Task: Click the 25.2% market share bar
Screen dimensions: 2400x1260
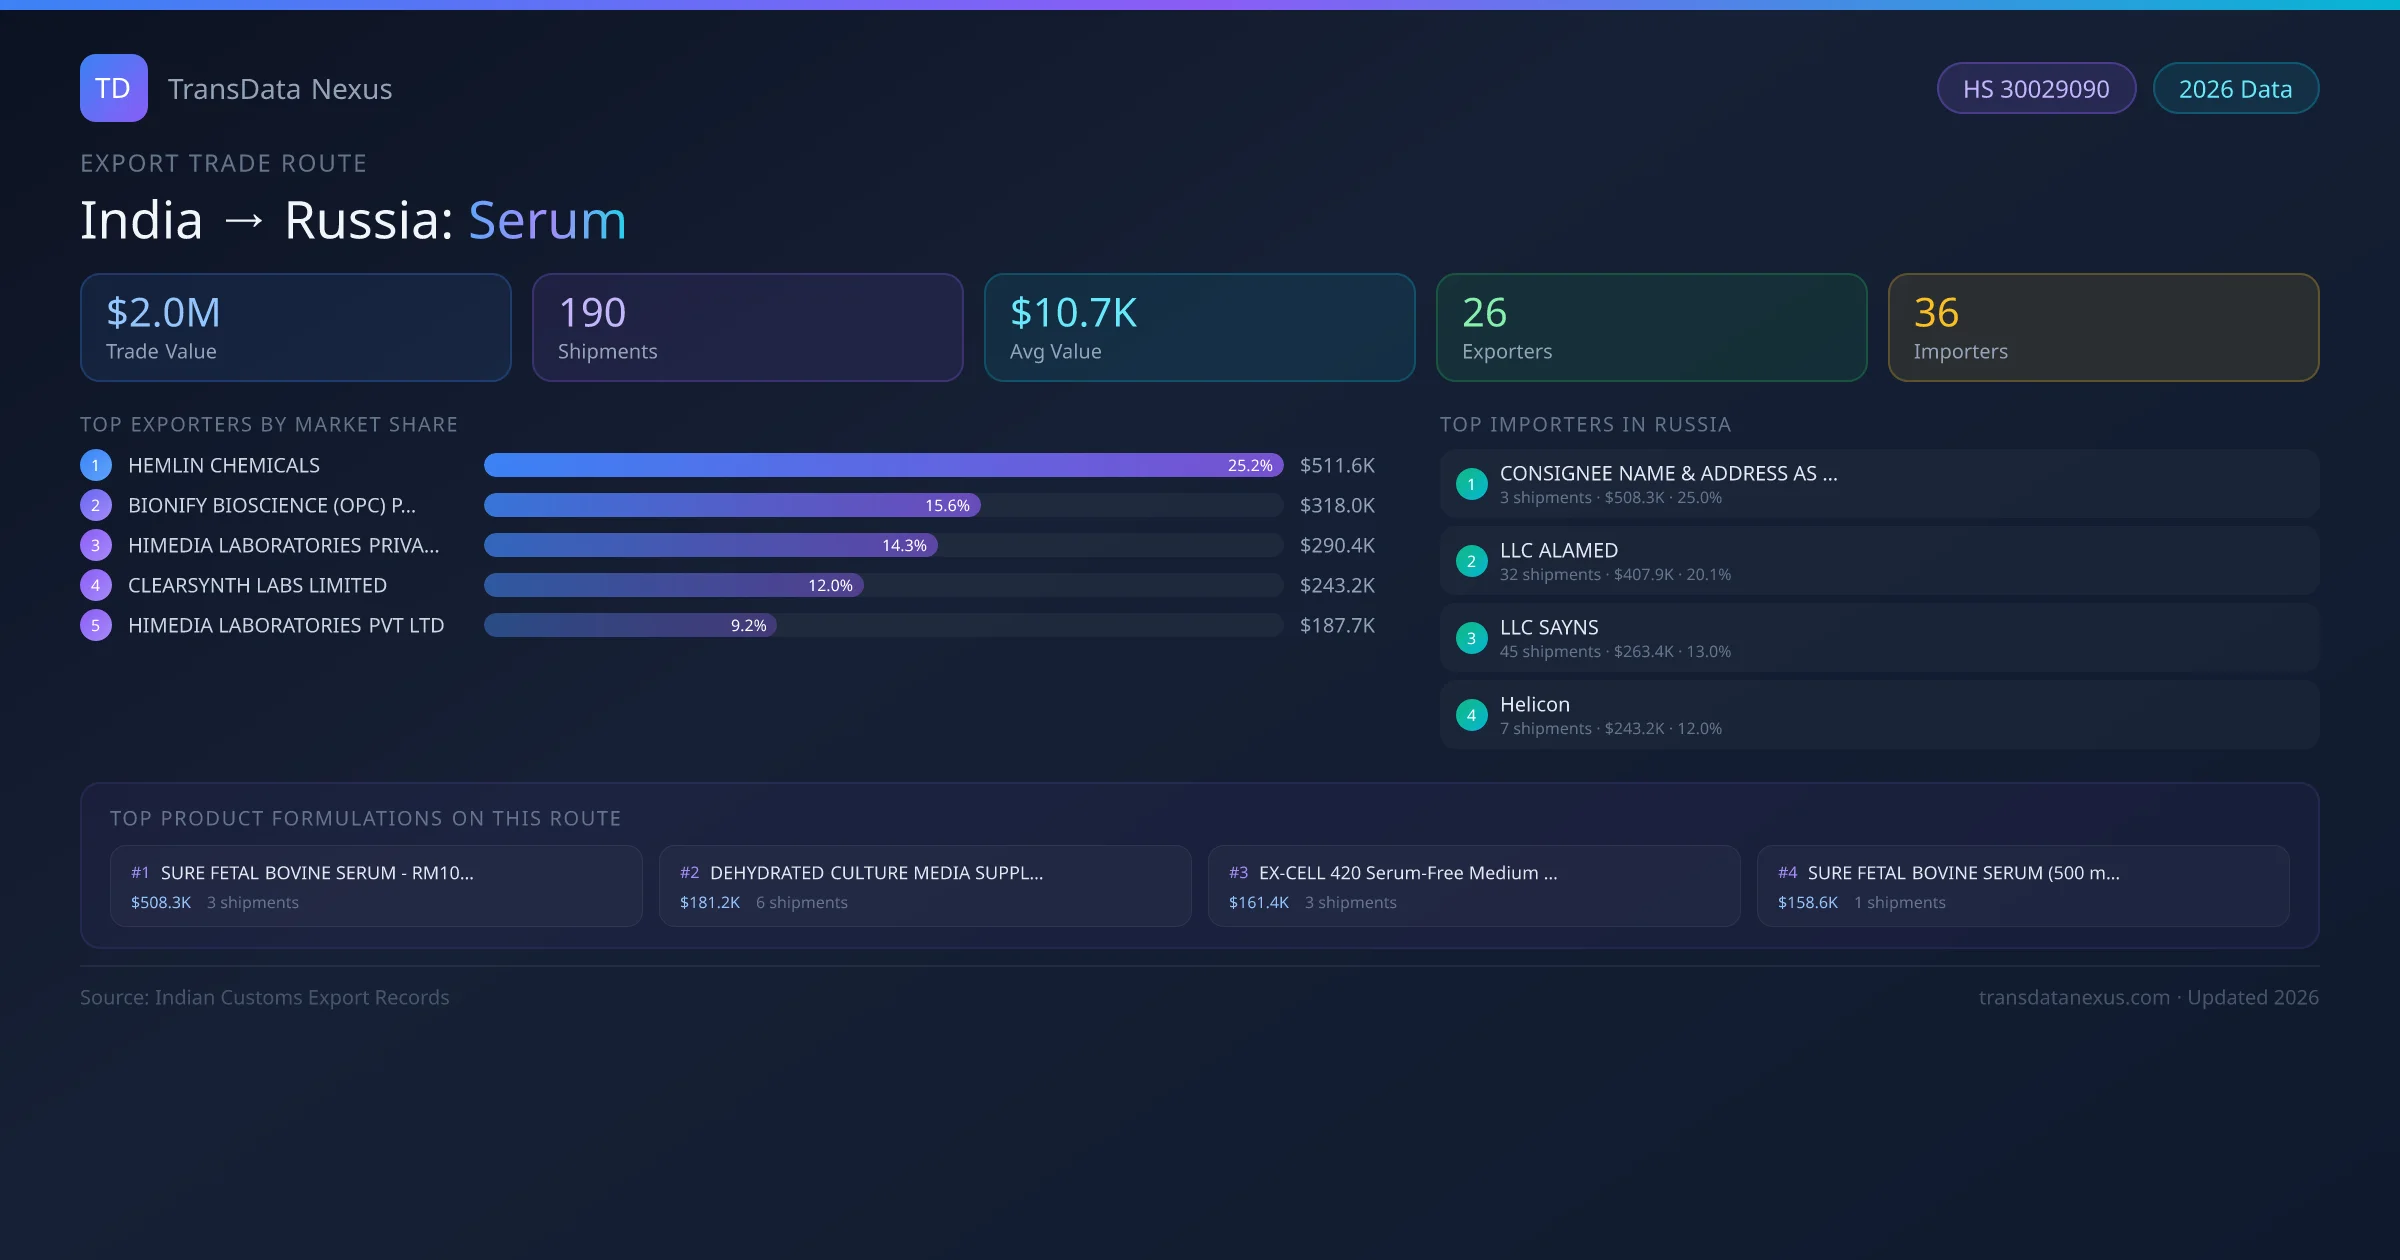Action: (882, 465)
